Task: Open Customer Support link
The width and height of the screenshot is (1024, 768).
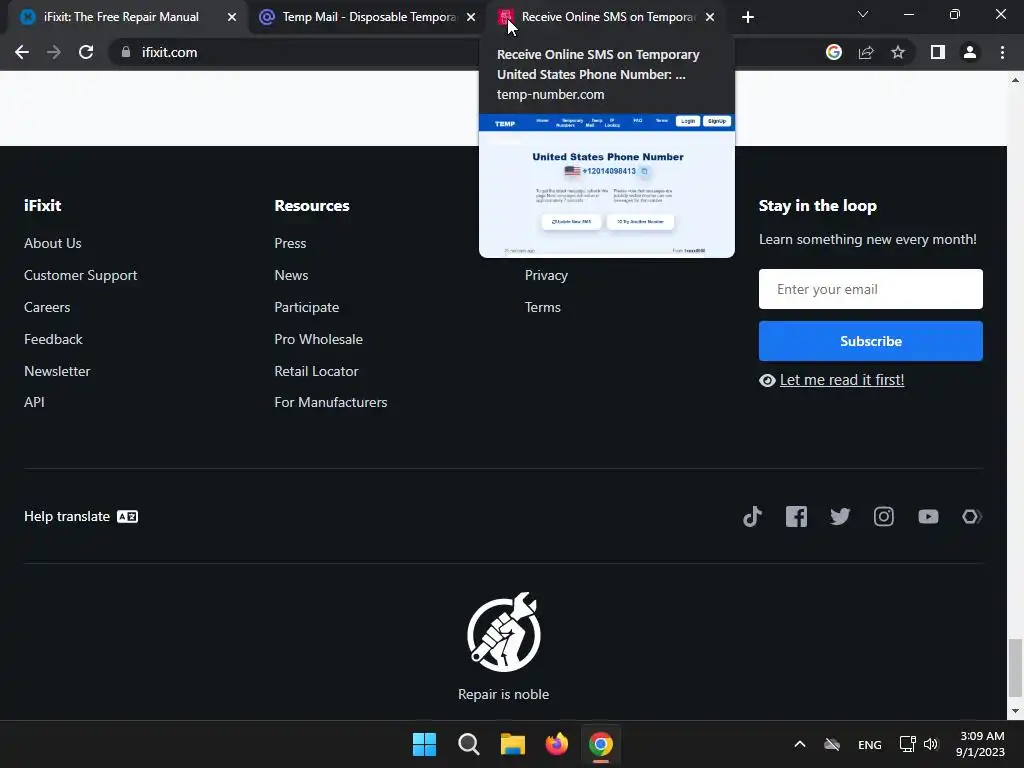Action: [x=80, y=276]
